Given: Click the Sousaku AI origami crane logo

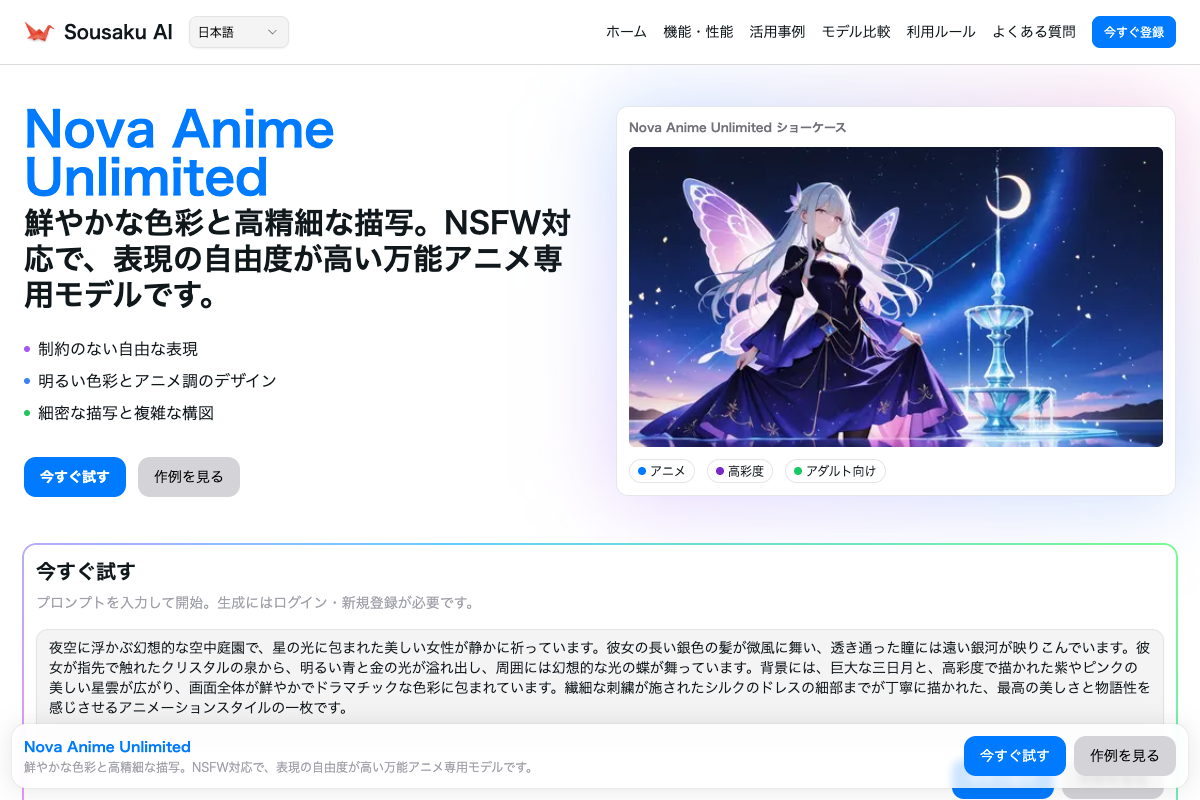Looking at the screenshot, I should pyautogui.click(x=39, y=32).
